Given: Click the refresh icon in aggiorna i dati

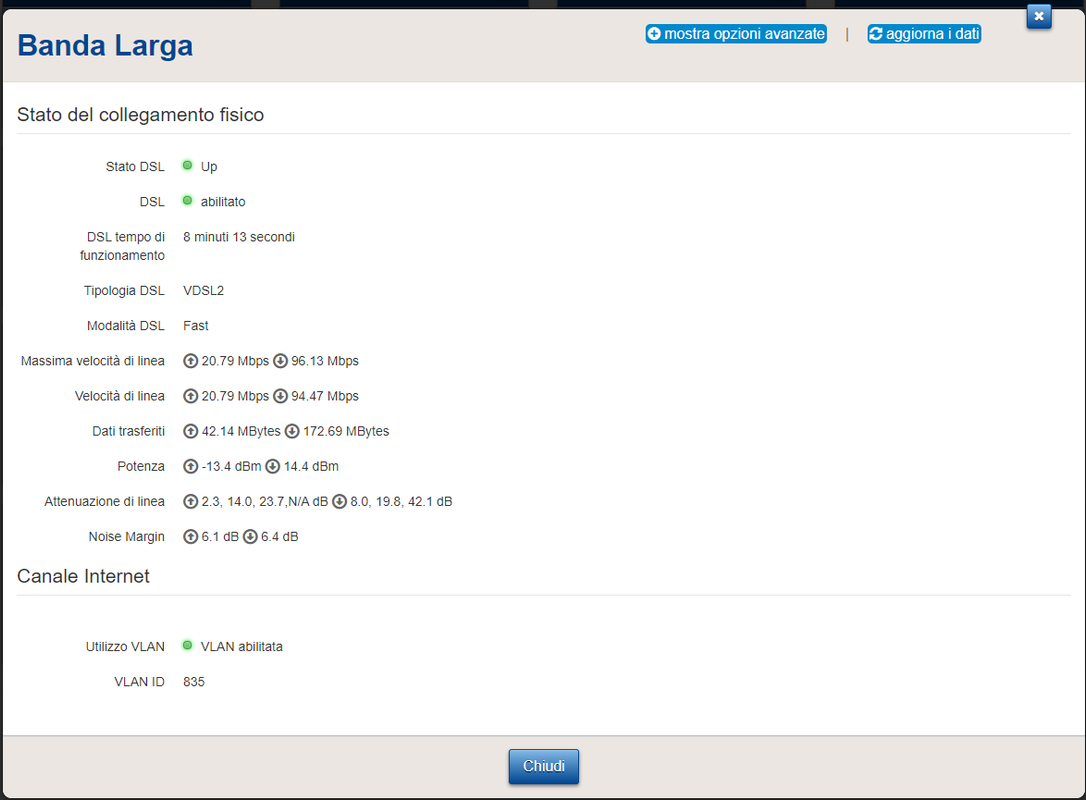Looking at the screenshot, I should 876,34.
